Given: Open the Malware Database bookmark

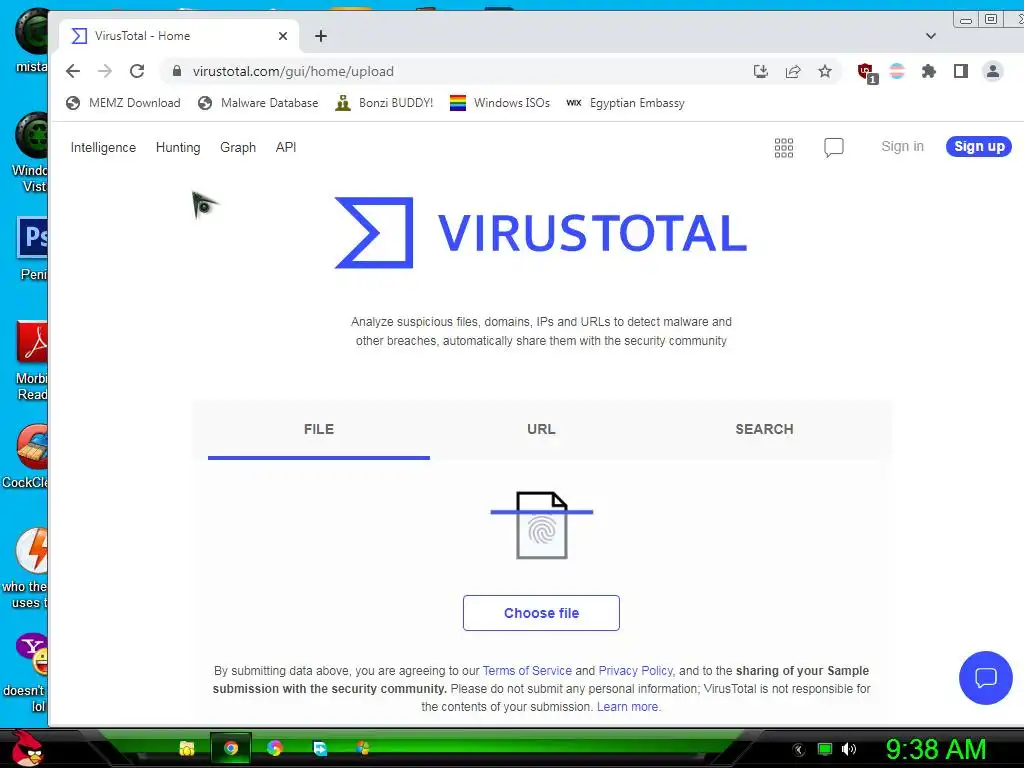Looking at the screenshot, I should 258,103.
